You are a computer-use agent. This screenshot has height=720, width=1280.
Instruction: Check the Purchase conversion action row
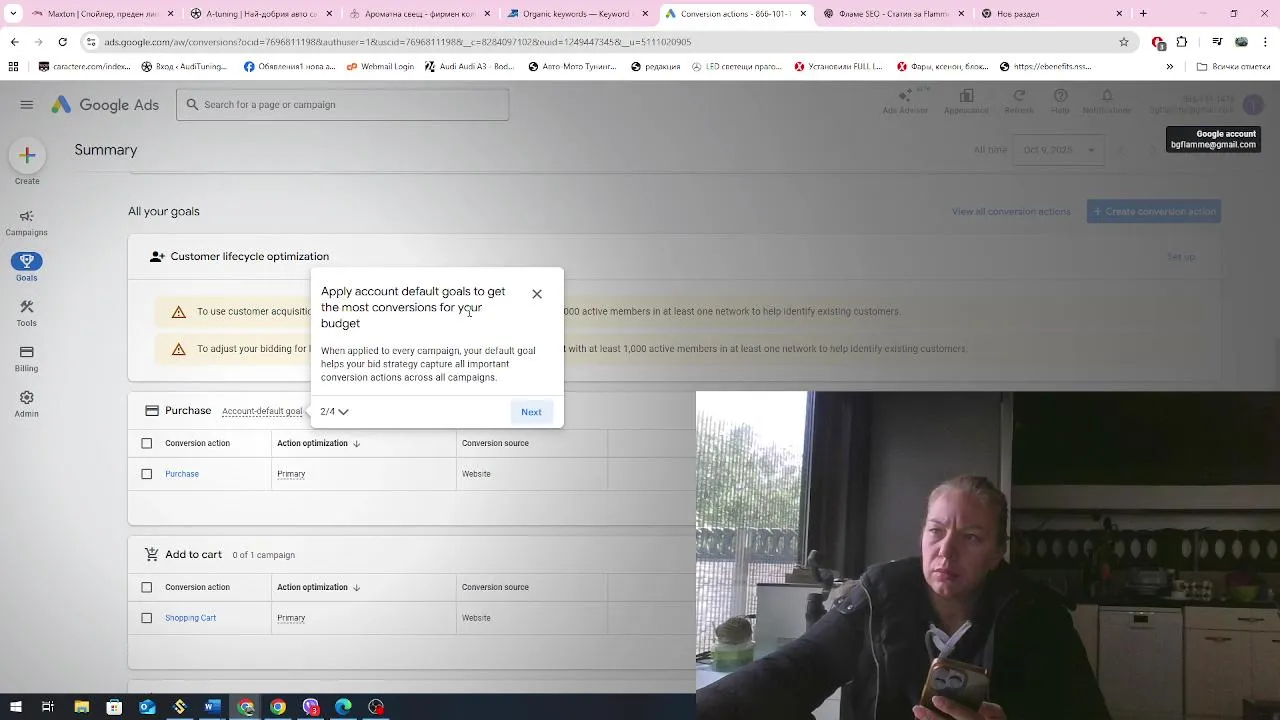(147, 474)
